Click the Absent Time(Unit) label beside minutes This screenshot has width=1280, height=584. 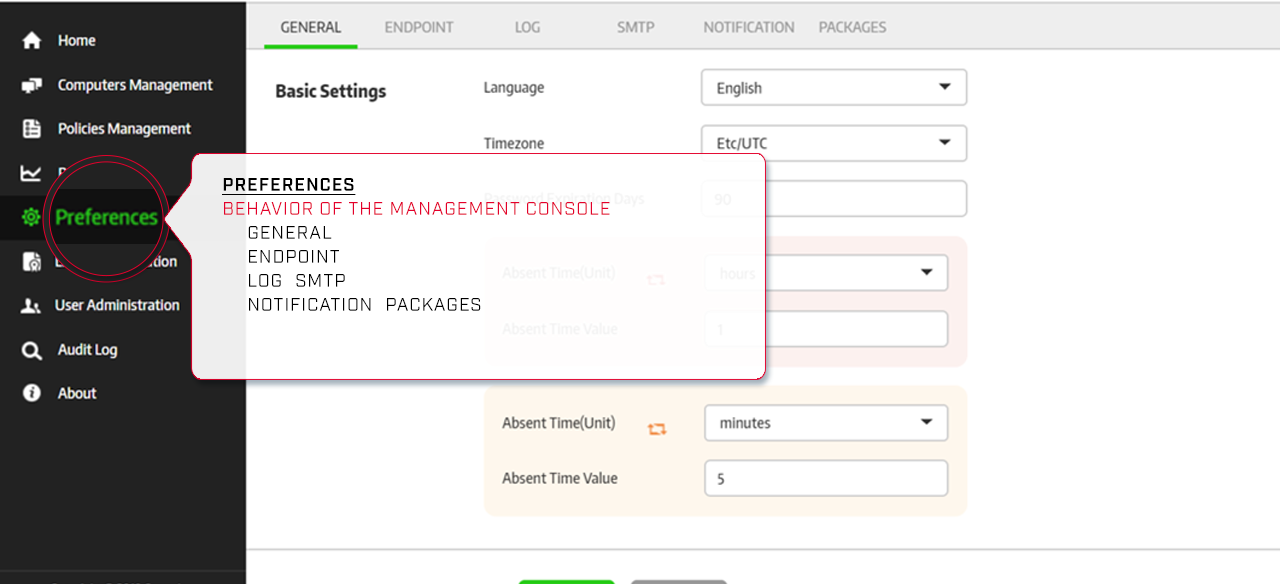coord(559,423)
